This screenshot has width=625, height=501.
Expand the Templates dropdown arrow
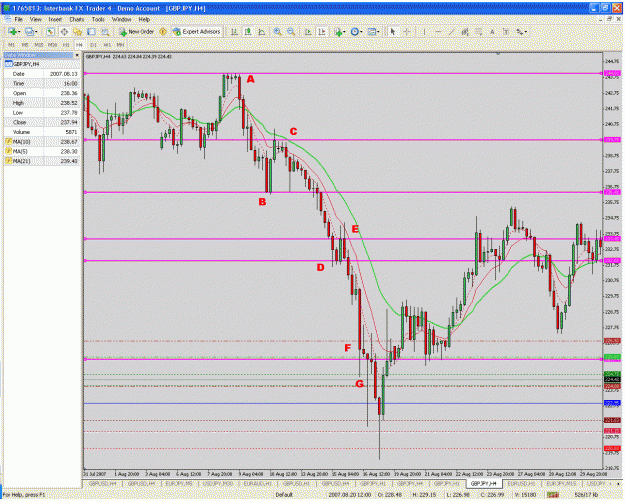pos(378,32)
